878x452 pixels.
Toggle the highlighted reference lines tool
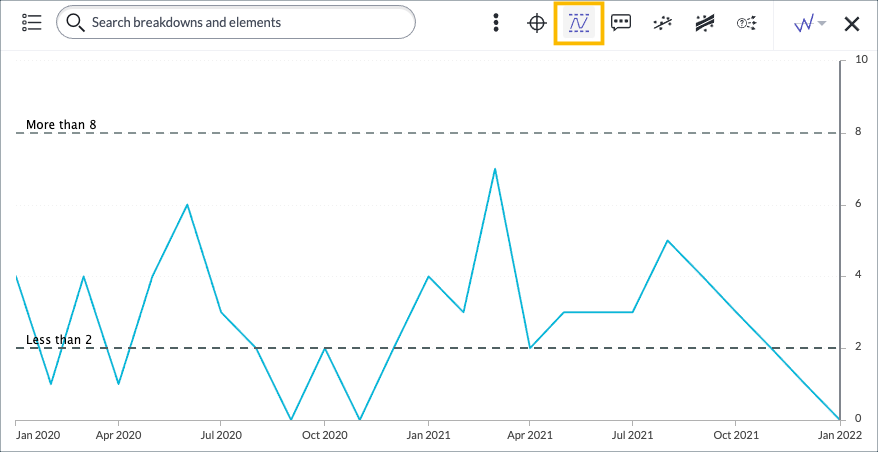point(579,23)
